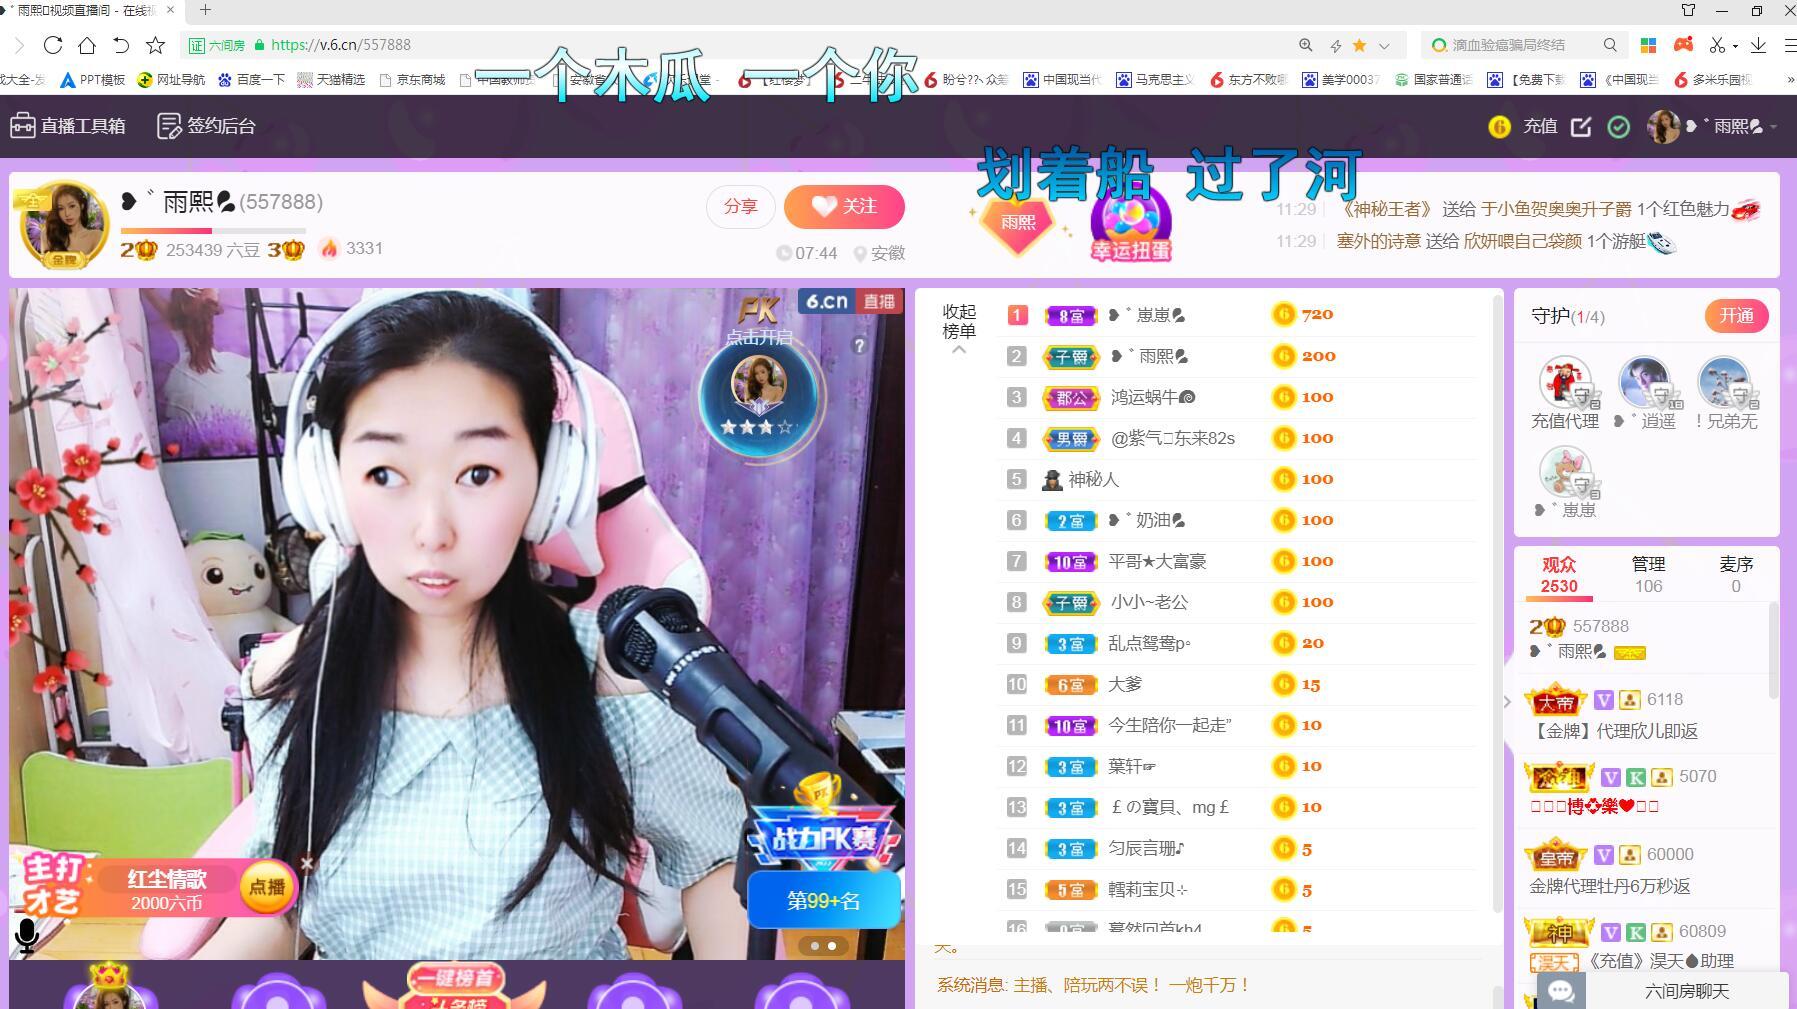The image size is (1797, 1009).
Task: Click the 一键榜首 gift button
Action: pyautogui.click(x=455, y=984)
